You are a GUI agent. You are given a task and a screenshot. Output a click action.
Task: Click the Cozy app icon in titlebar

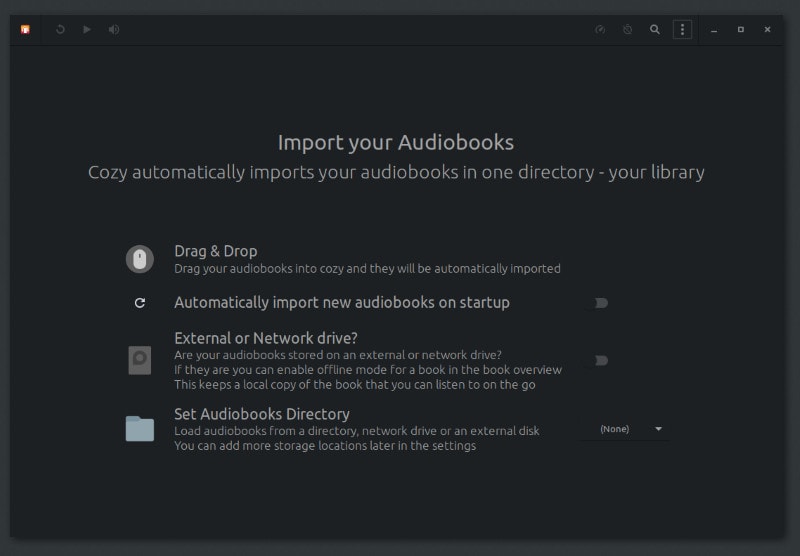click(25, 30)
